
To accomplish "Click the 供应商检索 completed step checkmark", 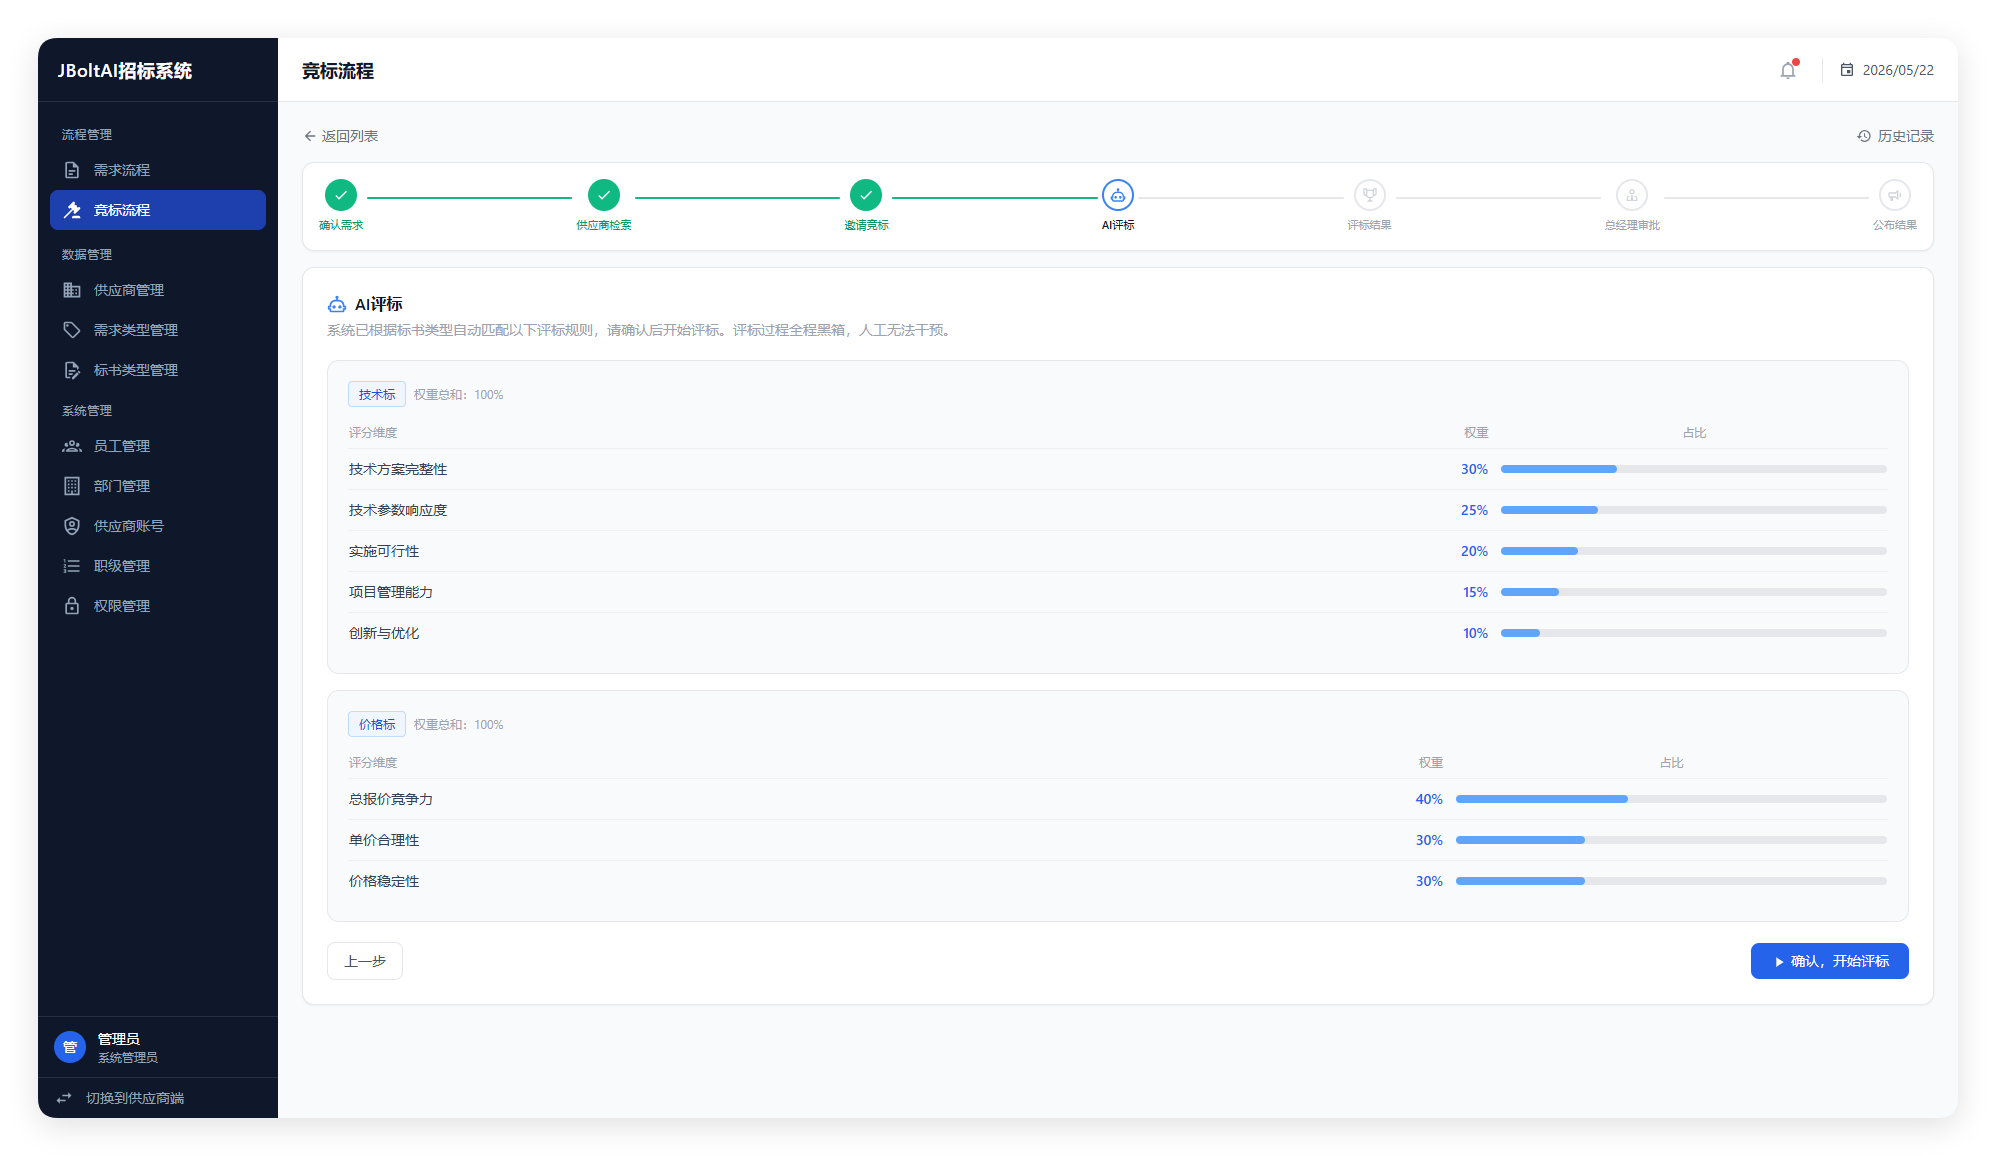I will pos(604,195).
